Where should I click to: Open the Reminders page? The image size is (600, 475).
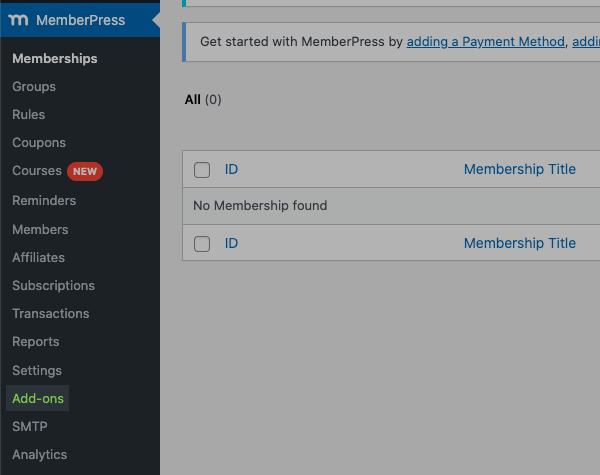[44, 201]
